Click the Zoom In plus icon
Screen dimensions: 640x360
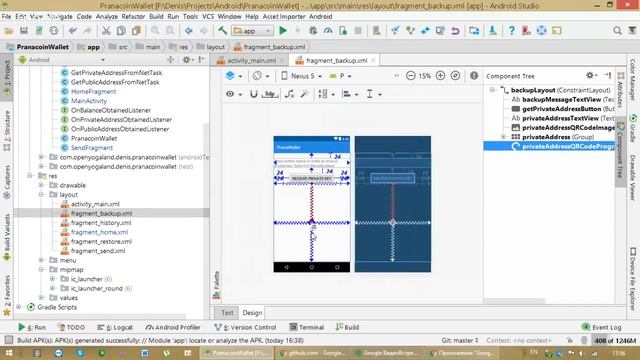pos(440,76)
